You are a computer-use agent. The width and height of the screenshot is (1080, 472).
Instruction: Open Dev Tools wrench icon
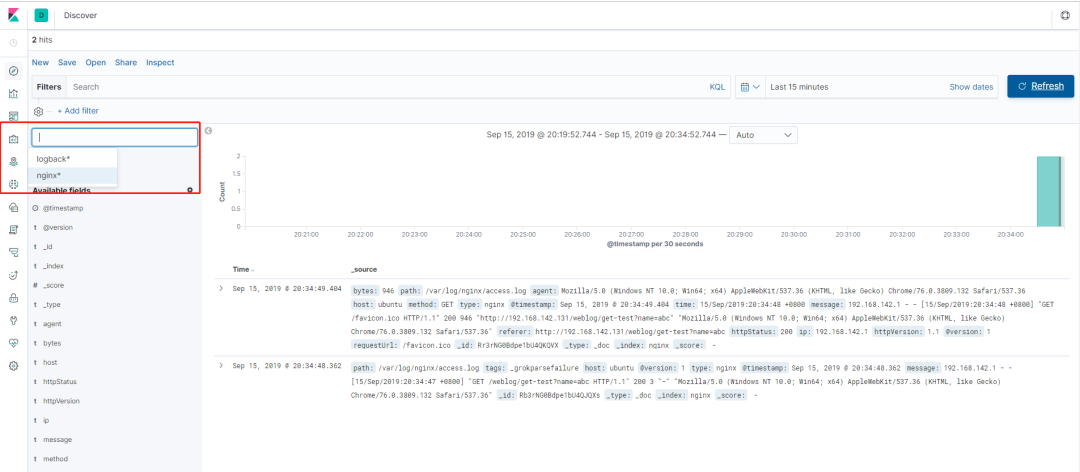(x=13, y=320)
